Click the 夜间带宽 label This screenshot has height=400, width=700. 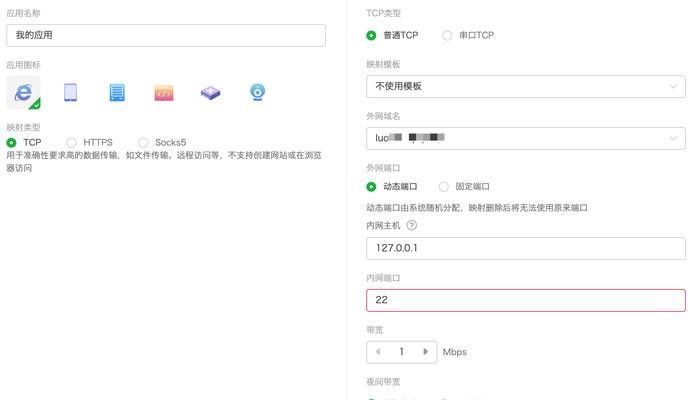[x=383, y=382]
